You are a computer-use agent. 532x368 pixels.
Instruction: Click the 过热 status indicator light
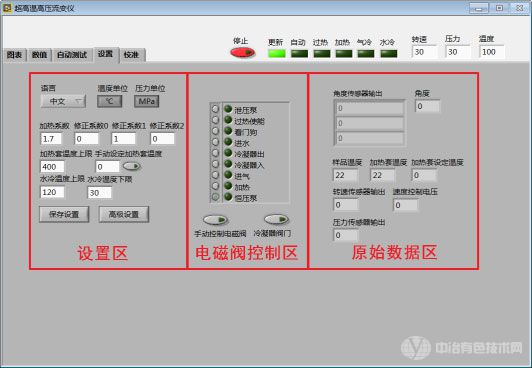(322, 54)
